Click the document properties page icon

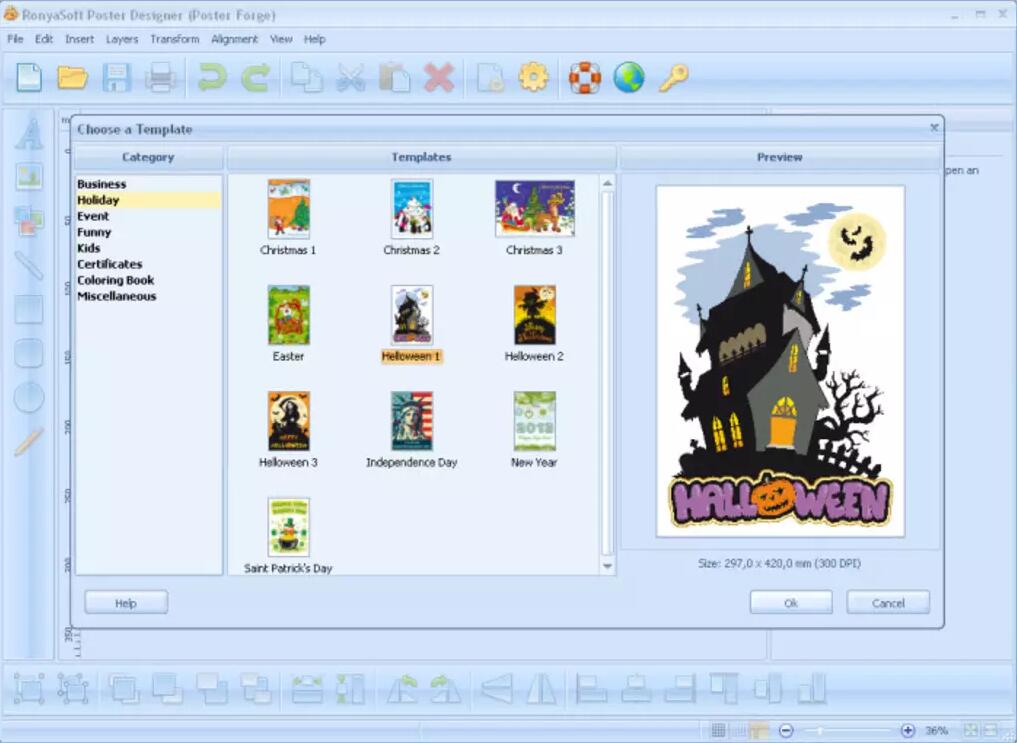pos(490,78)
